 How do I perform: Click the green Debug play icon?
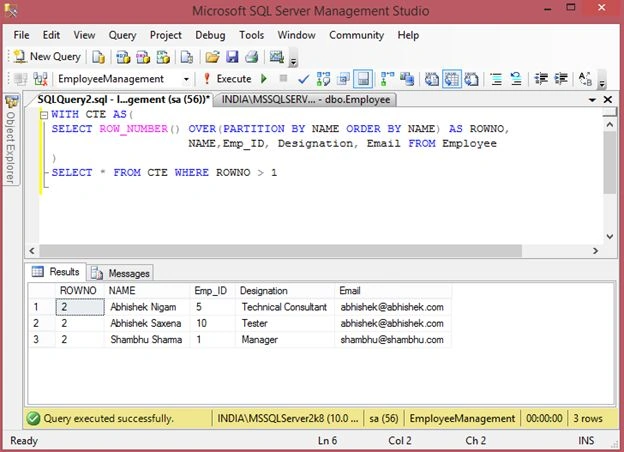[263, 79]
